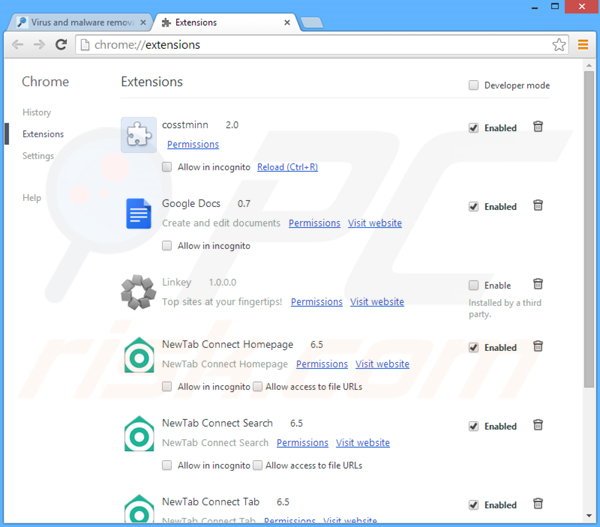Open Settings in Chrome sidebar
Viewport: 600px width, 527px height.
click(38, 156)
